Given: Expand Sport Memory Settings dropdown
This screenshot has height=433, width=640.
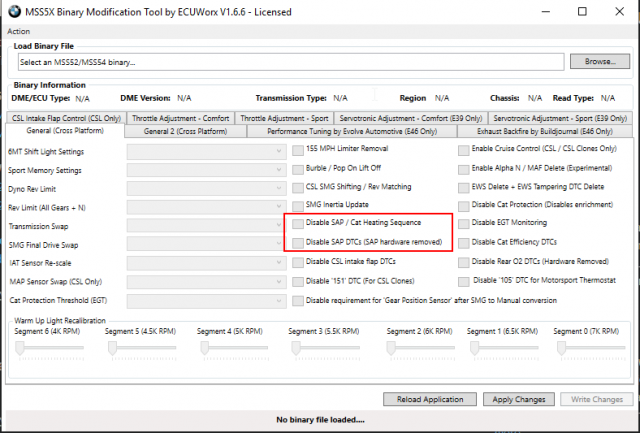Looking at the screenshot, I should point(206,170).
